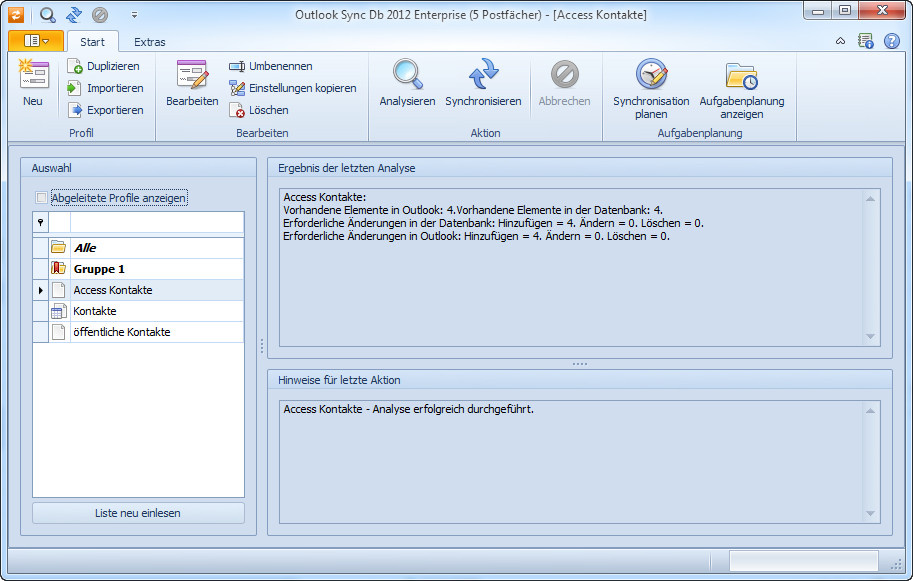This screenshot has width=913, height=581.
Task: Click the Auswahl panel header
Action: point(51,168)
